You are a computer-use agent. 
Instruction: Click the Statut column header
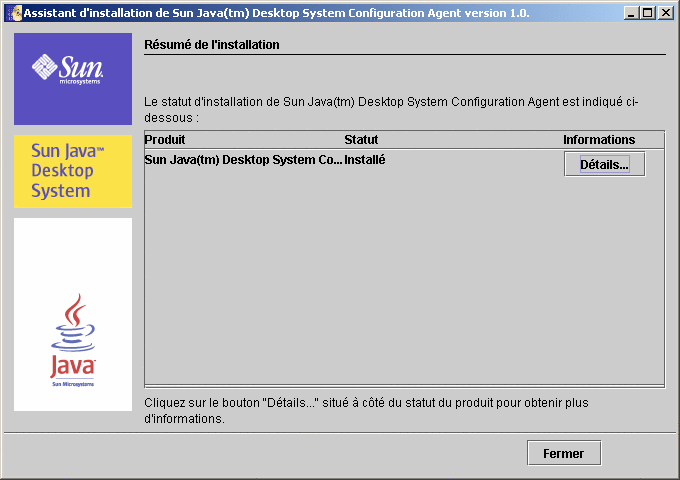[x=361, y=140]
